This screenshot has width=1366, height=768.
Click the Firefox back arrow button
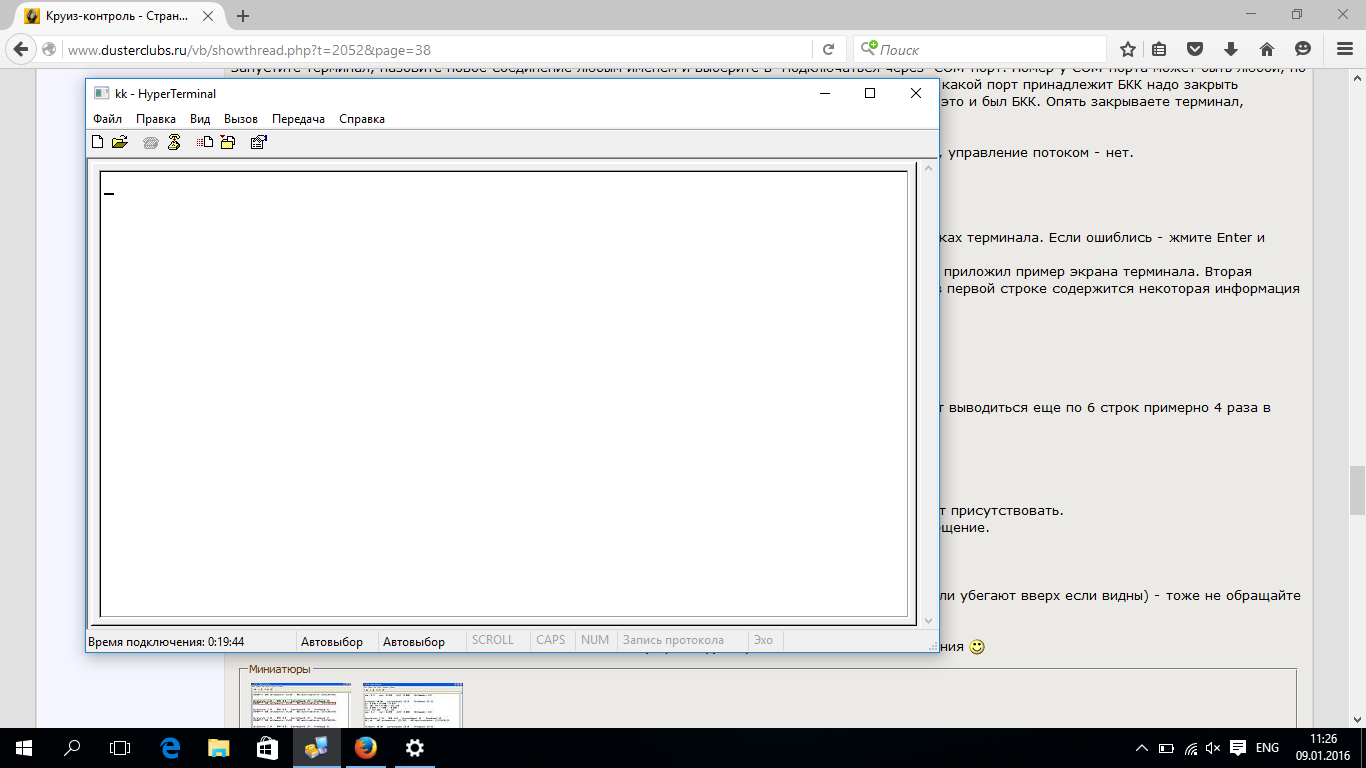(x=19, y=49)
